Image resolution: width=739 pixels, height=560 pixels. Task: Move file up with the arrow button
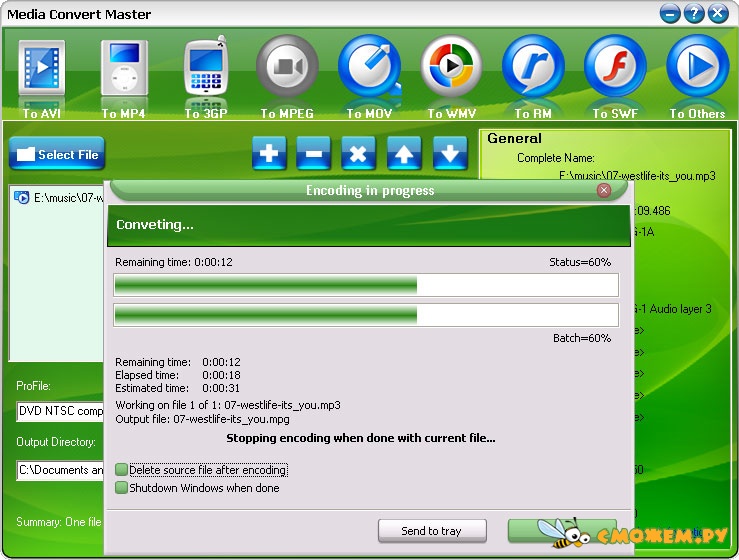(404, 153)
